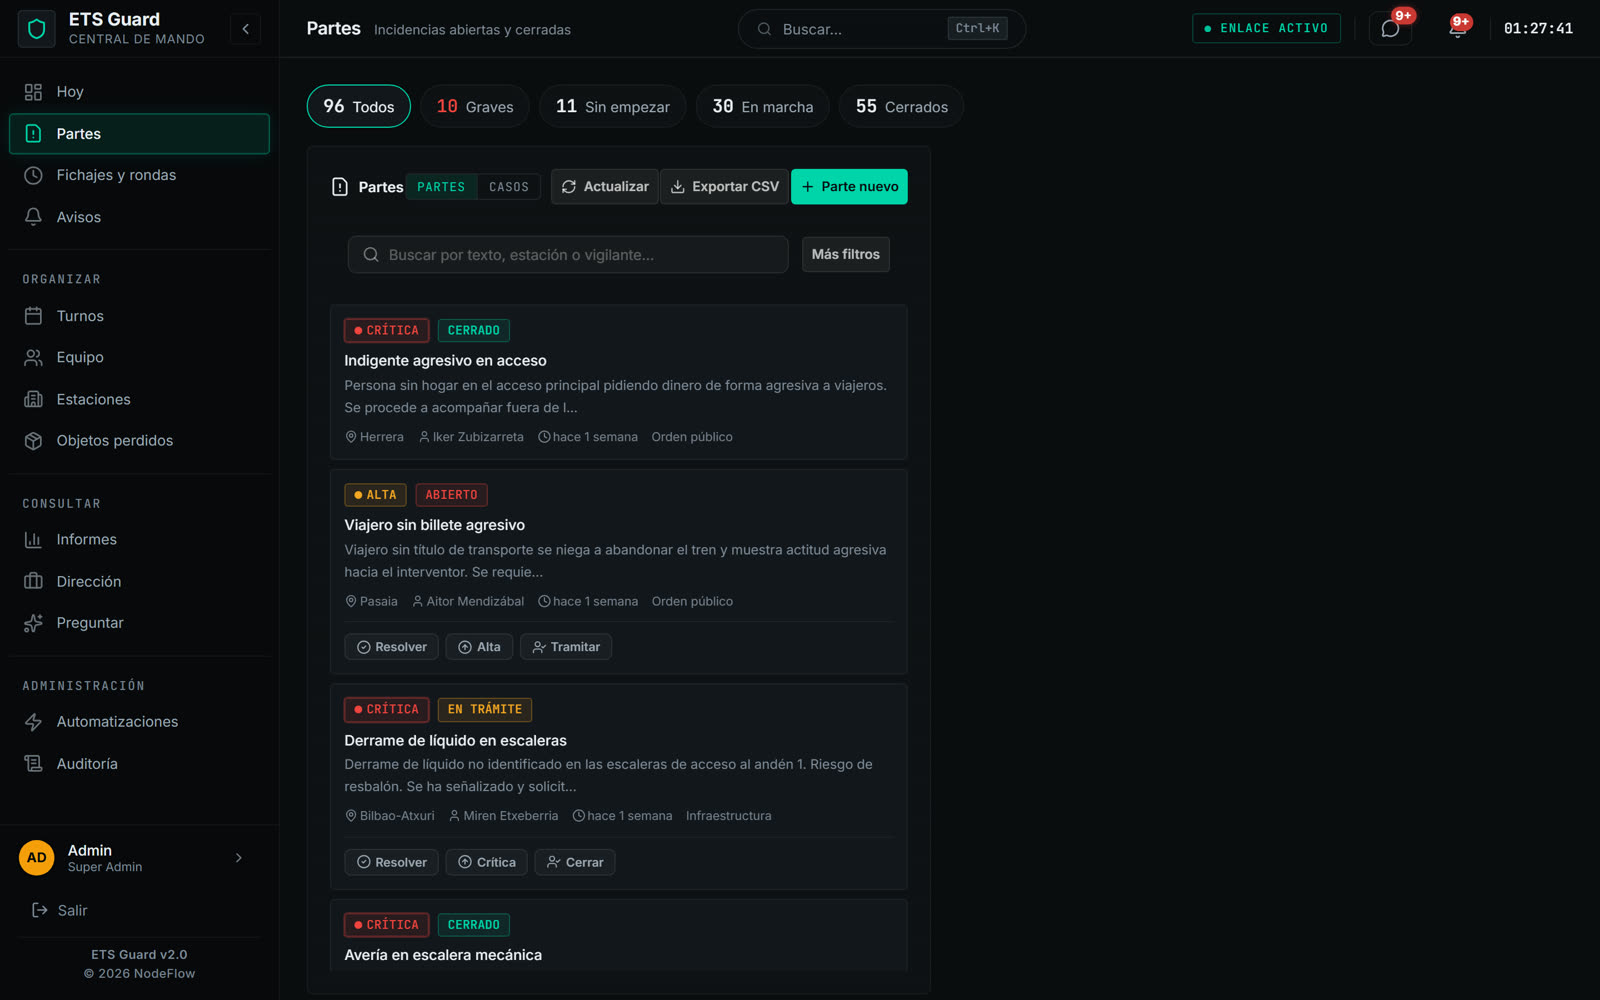Click Actualizar to refresh list
The width and height of the screenshot is (1600, 1000).
point(605,187)
